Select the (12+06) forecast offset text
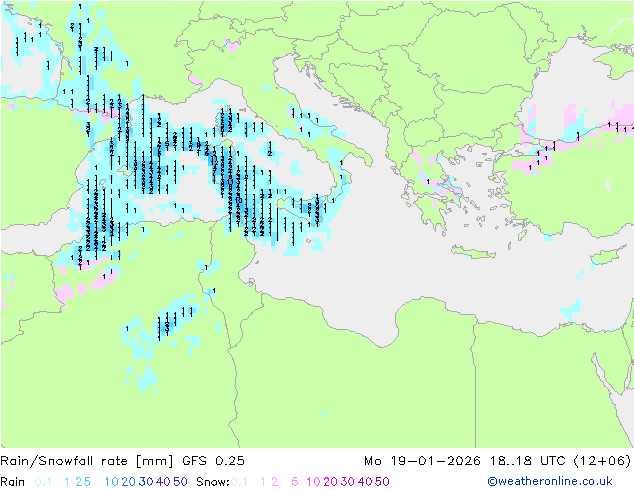 602,461
